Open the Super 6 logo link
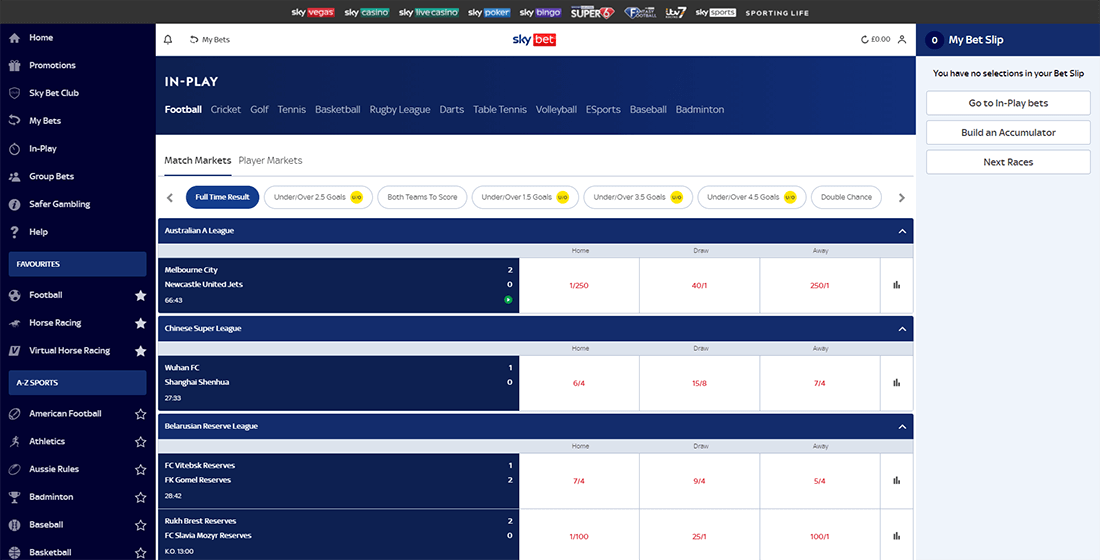 point(593,13)
